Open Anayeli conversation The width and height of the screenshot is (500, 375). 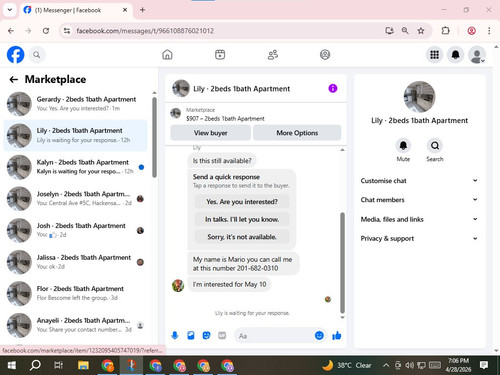click(x=75, y=325)
